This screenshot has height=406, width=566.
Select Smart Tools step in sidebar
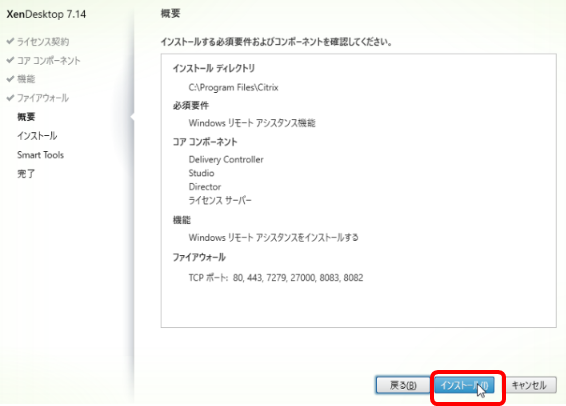point(40,155)
